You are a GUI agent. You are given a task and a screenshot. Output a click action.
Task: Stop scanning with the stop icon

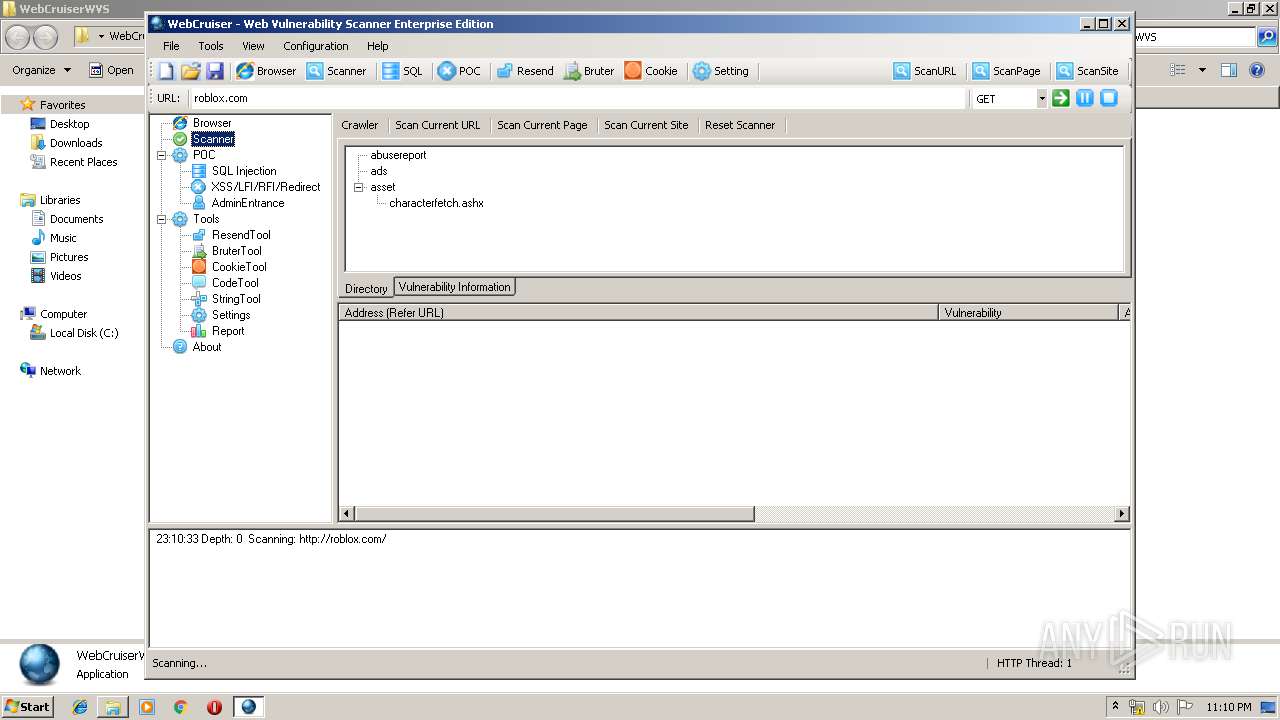(x=1109, y=98)
